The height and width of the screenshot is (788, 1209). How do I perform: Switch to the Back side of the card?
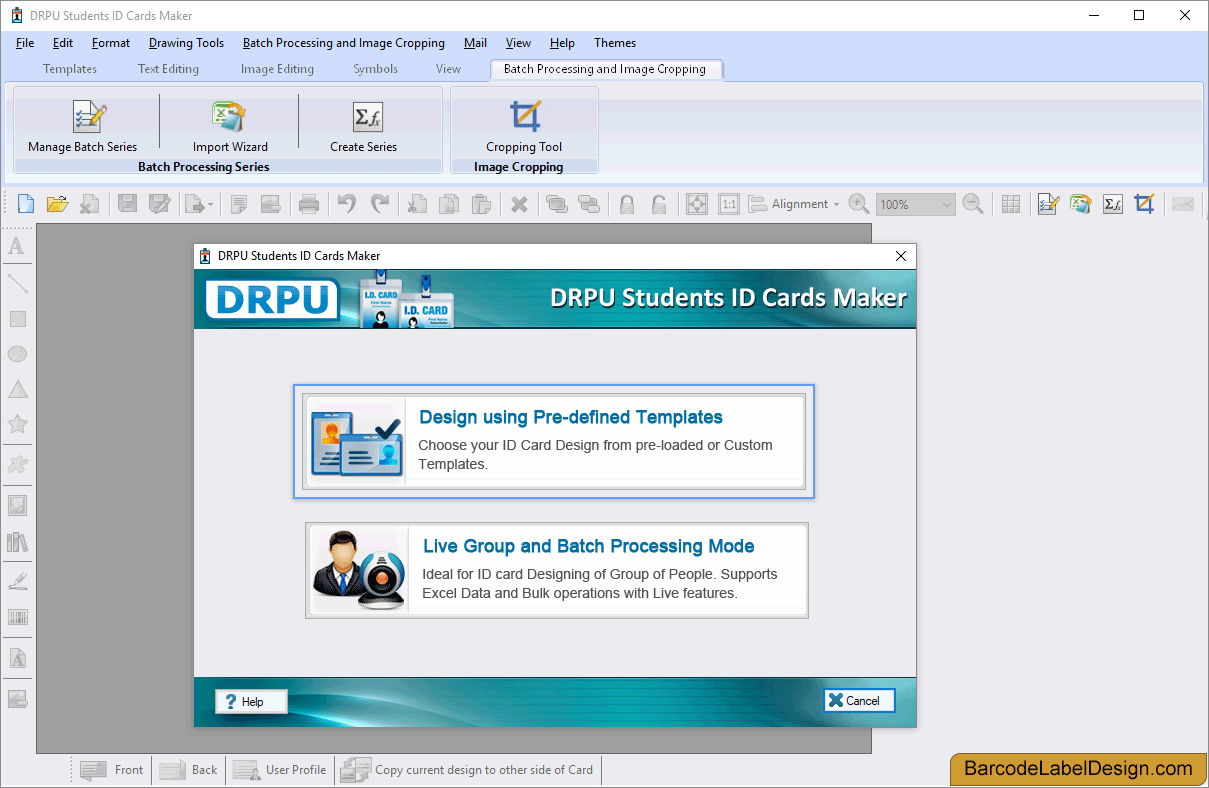pos(188,769)
